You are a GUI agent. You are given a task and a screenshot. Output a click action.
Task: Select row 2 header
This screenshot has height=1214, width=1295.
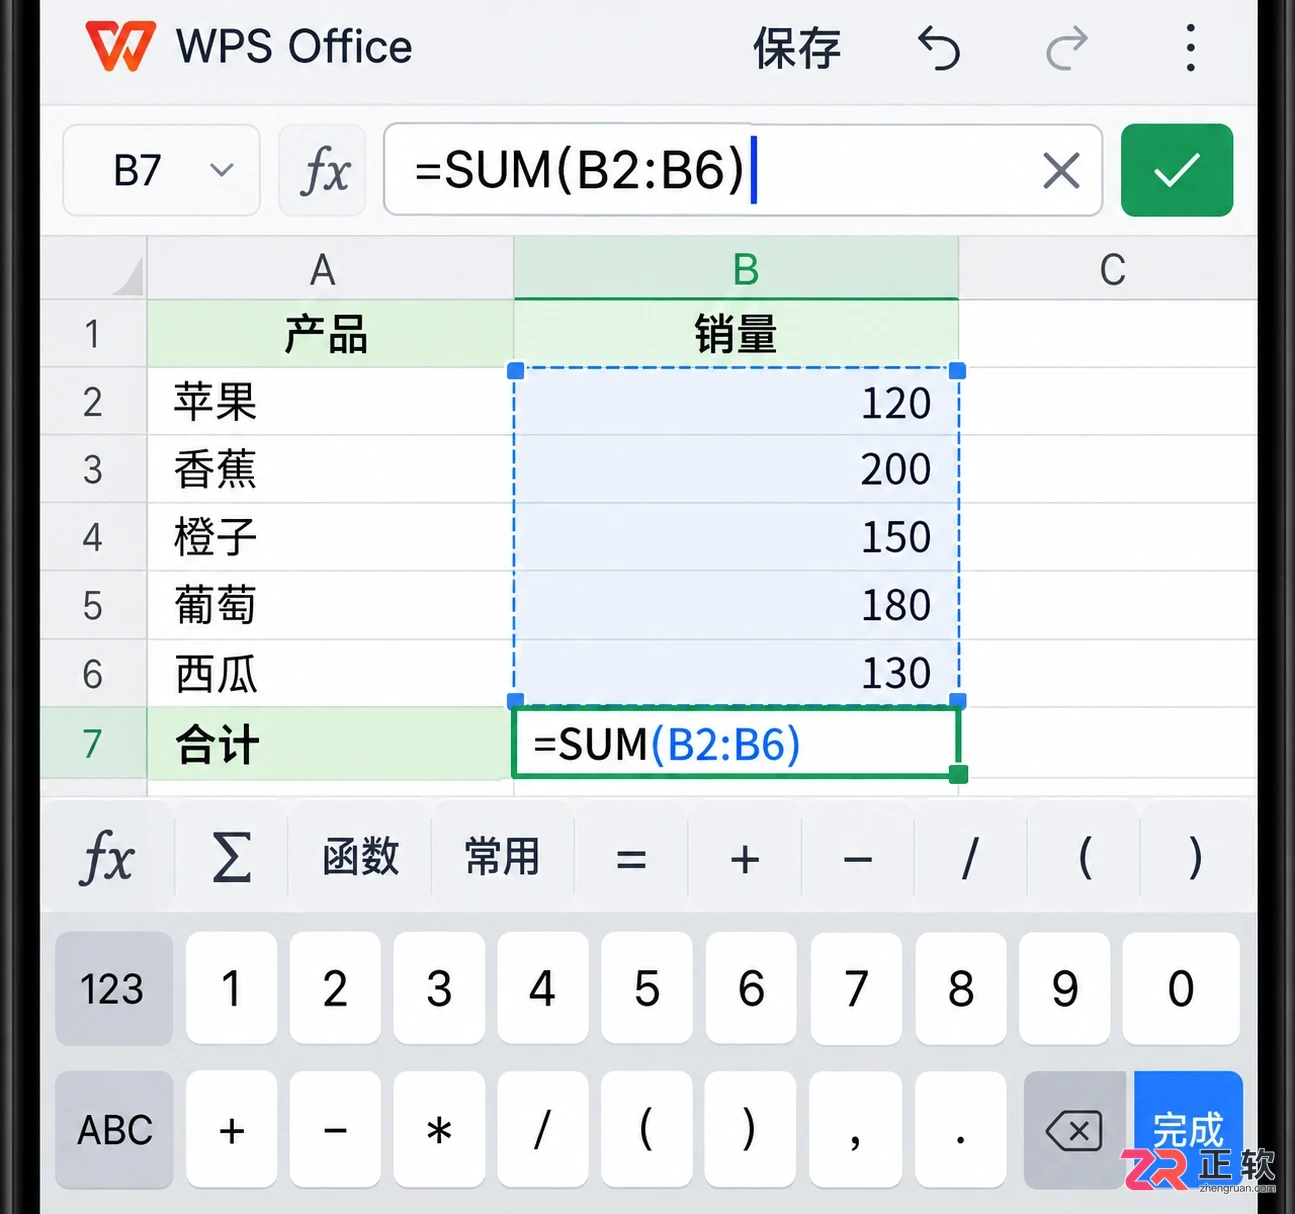pyautogui.click(x=93, y=402)
